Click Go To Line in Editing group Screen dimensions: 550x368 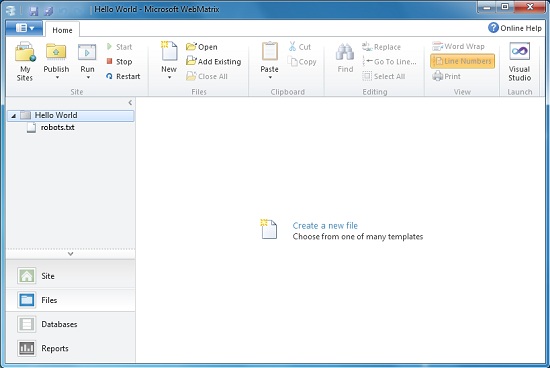[389, 62]
